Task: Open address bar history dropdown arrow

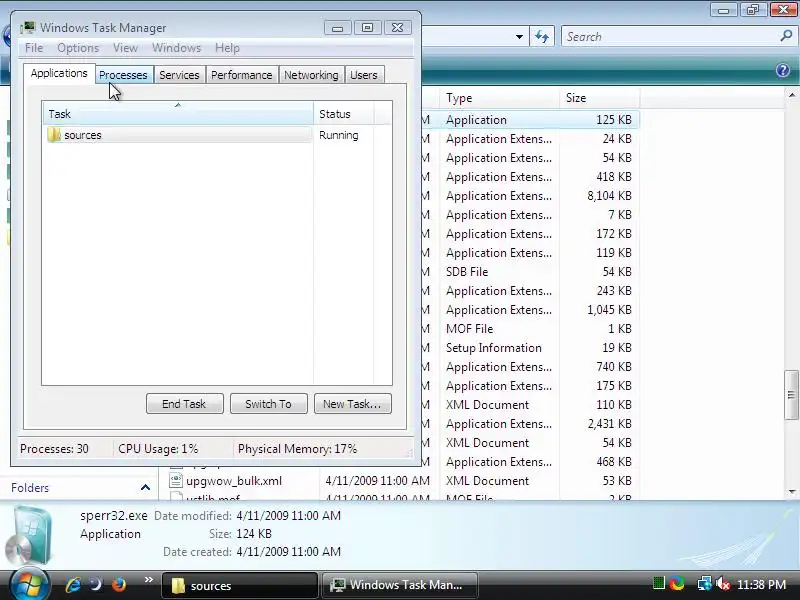Action: 519,37
